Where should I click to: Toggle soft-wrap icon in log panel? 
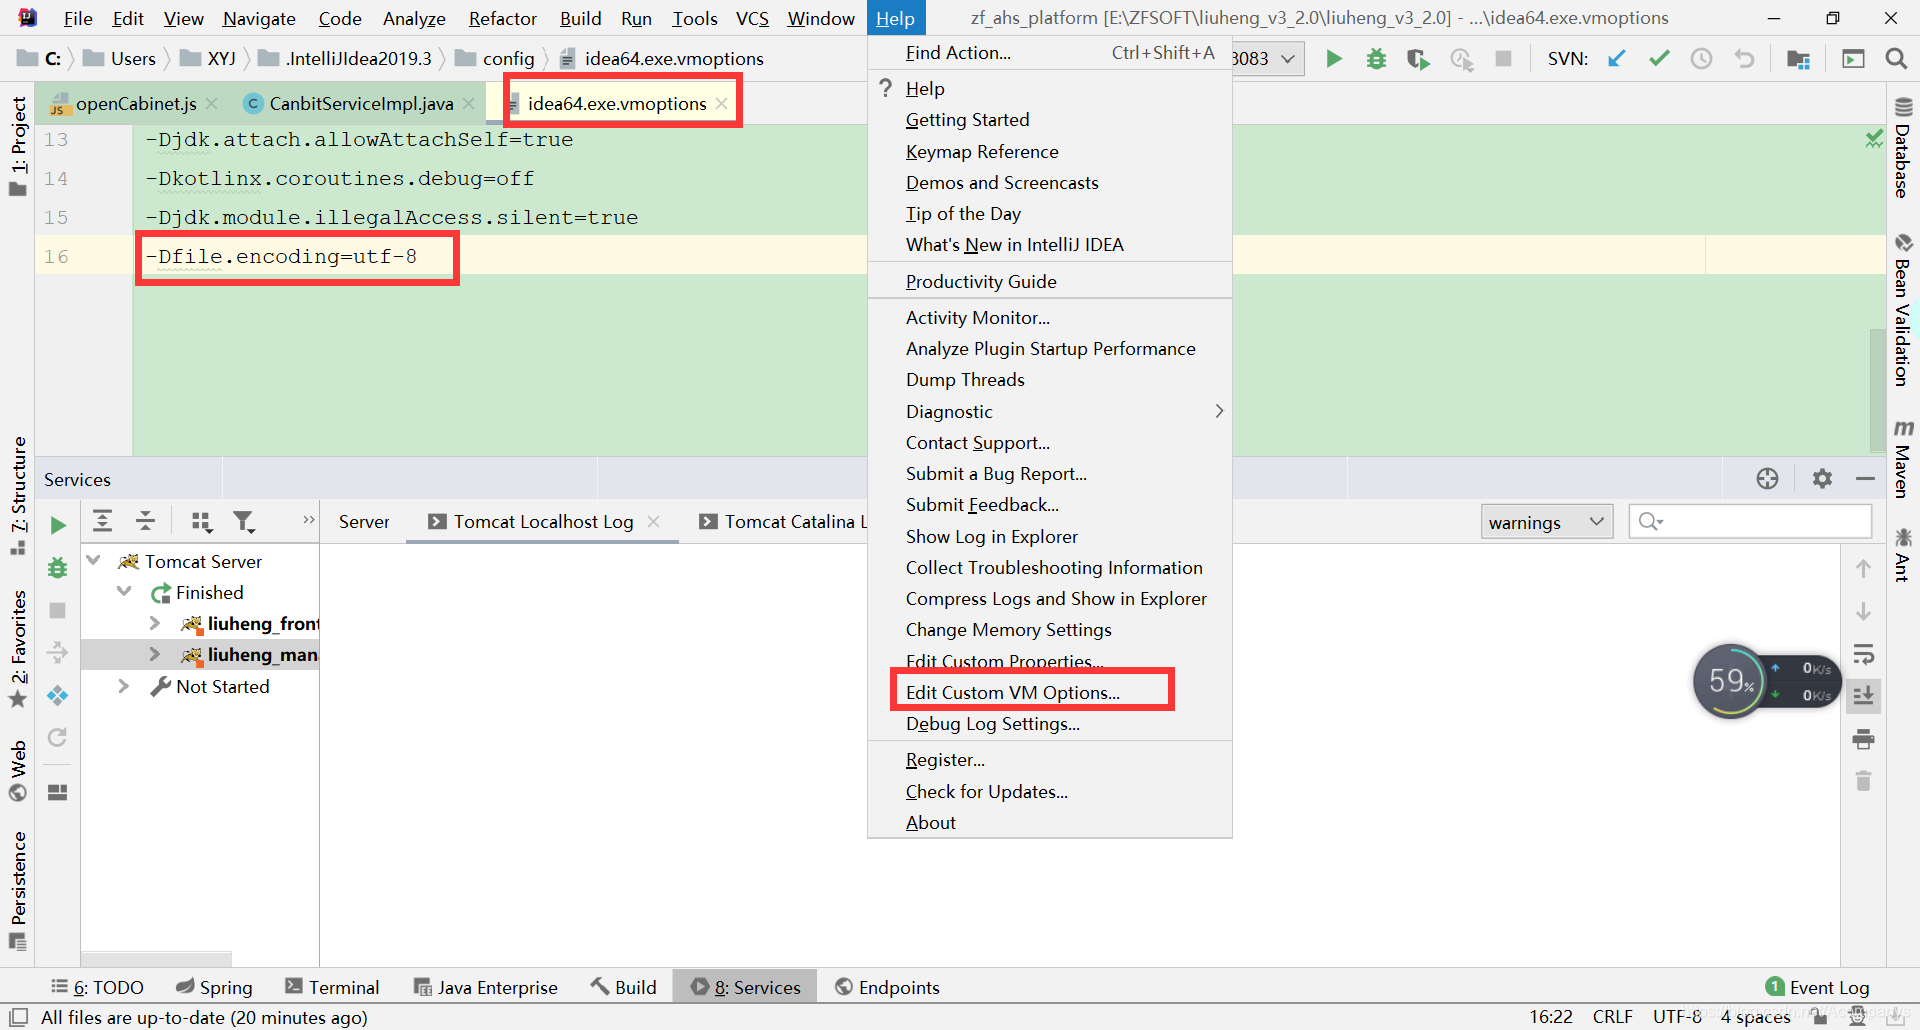pyautogui.click(x=1863, y=654)
